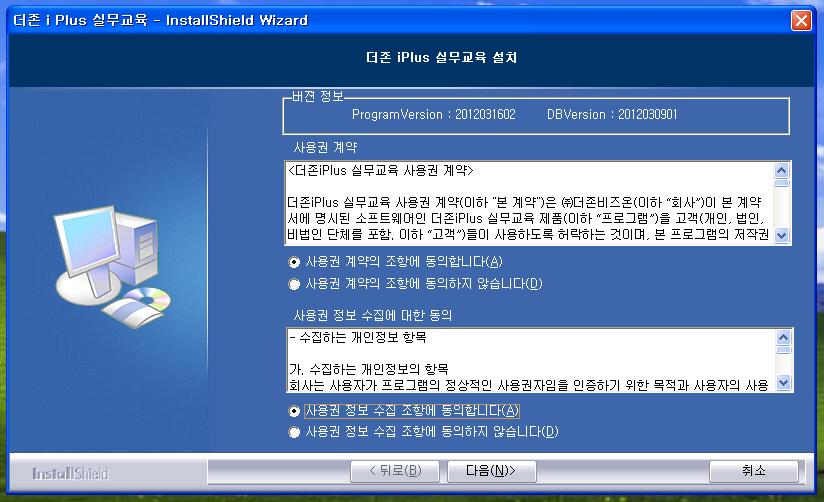Click the 사용권 계약 section label

tap(325, 148)
